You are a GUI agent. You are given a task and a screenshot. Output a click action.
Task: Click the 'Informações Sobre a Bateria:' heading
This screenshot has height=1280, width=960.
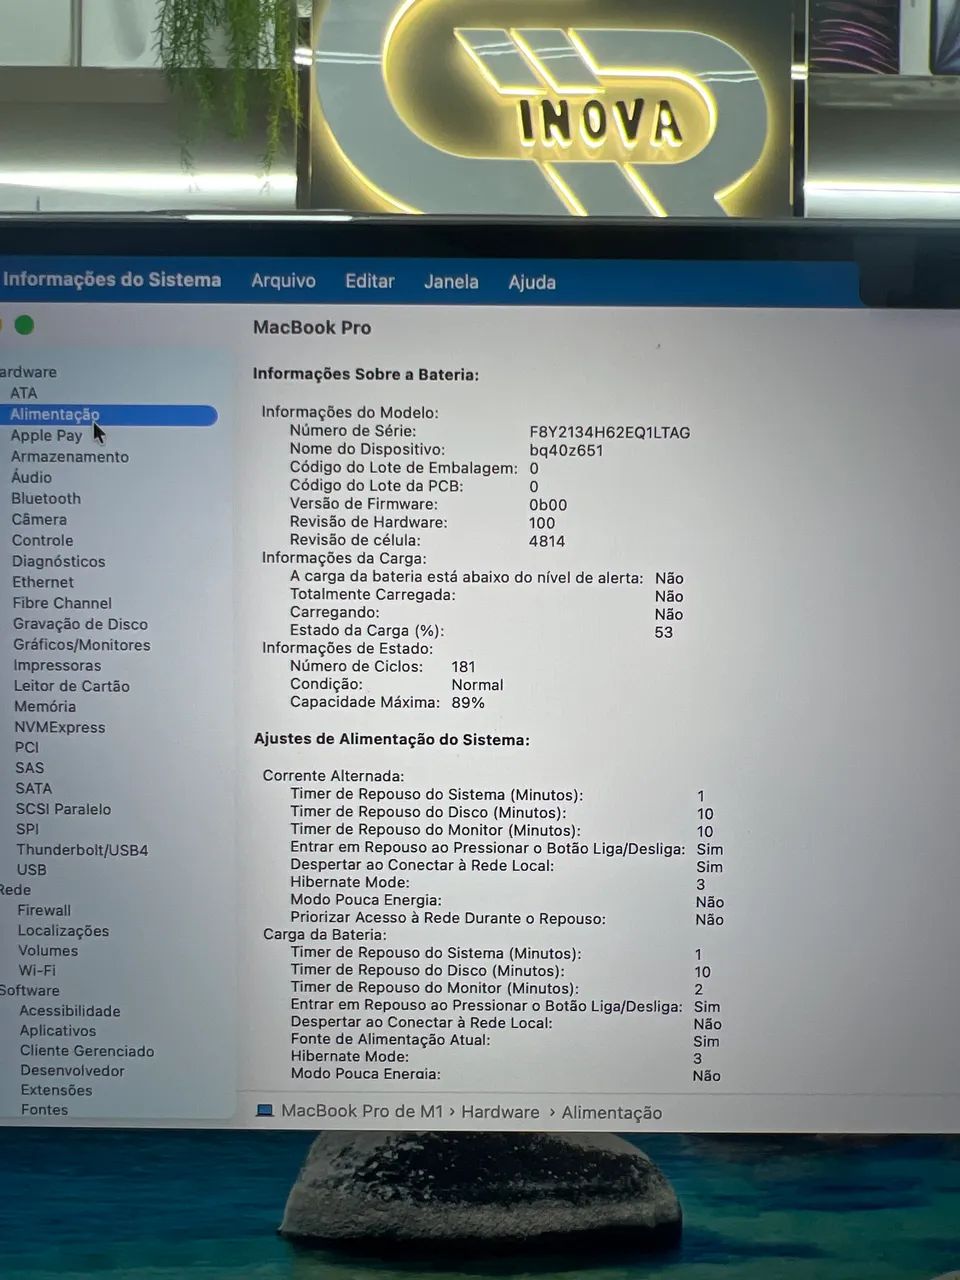click(366, 374)
